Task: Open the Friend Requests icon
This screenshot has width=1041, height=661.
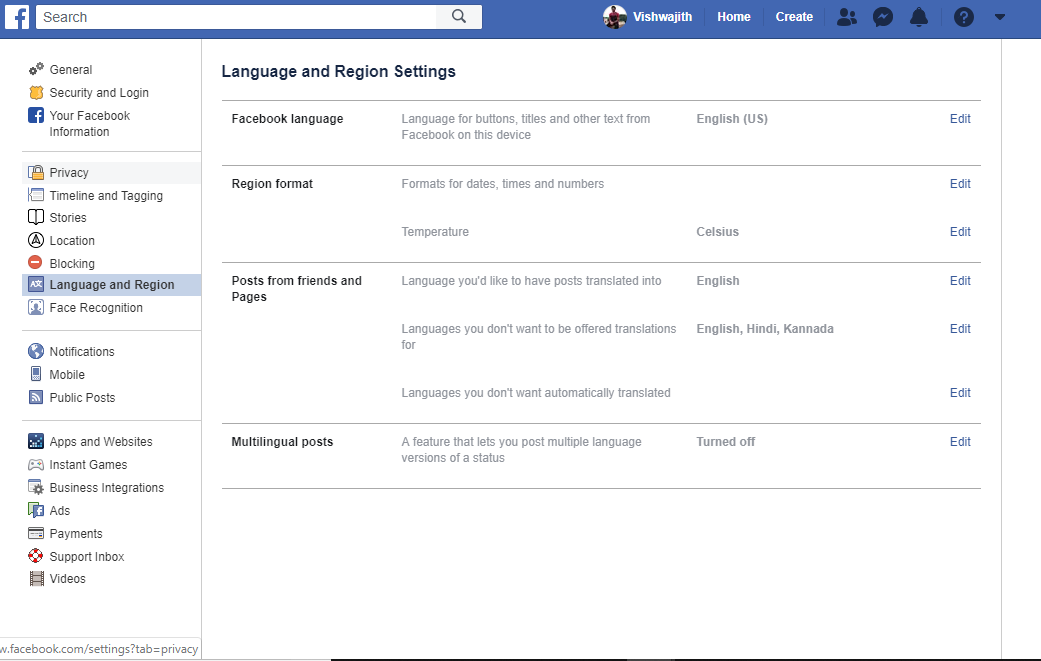Action: click(847, 17)
